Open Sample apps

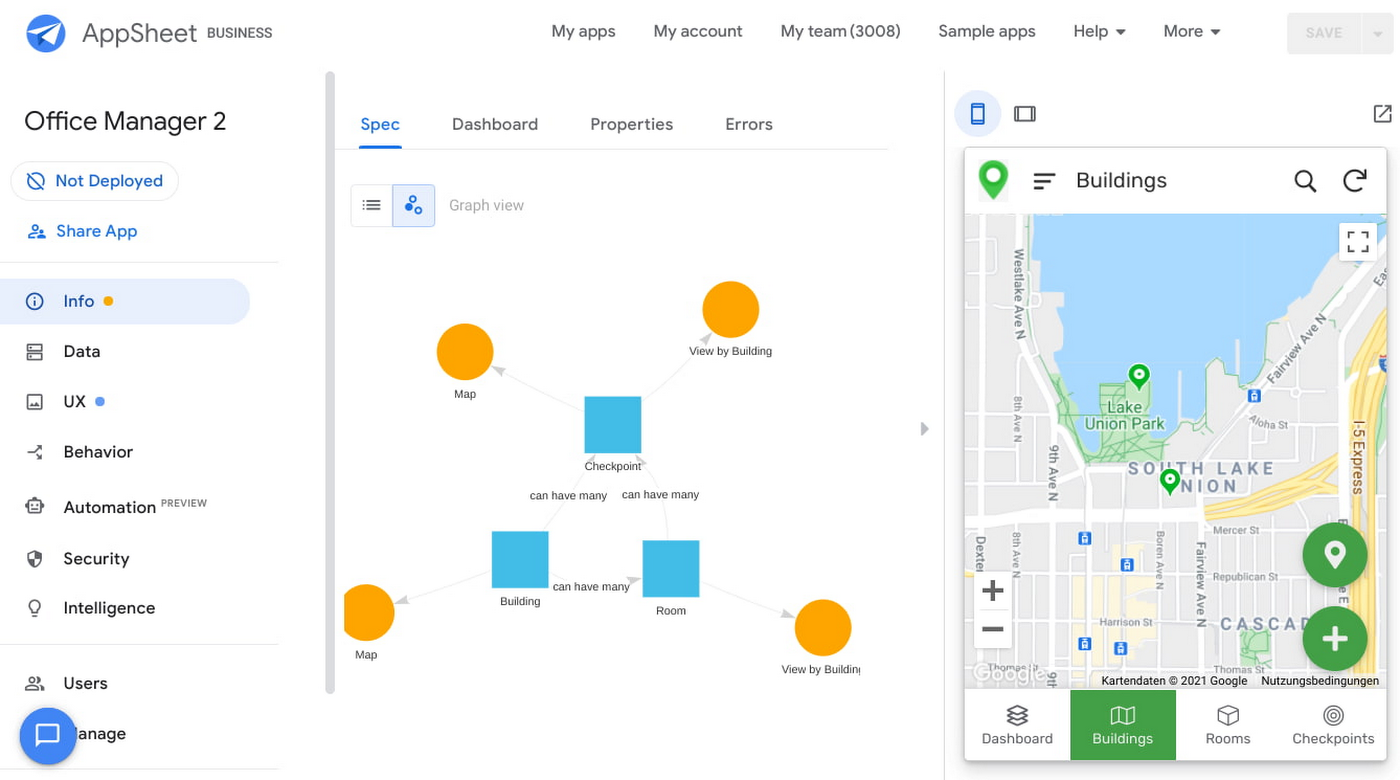pos(987,31)
